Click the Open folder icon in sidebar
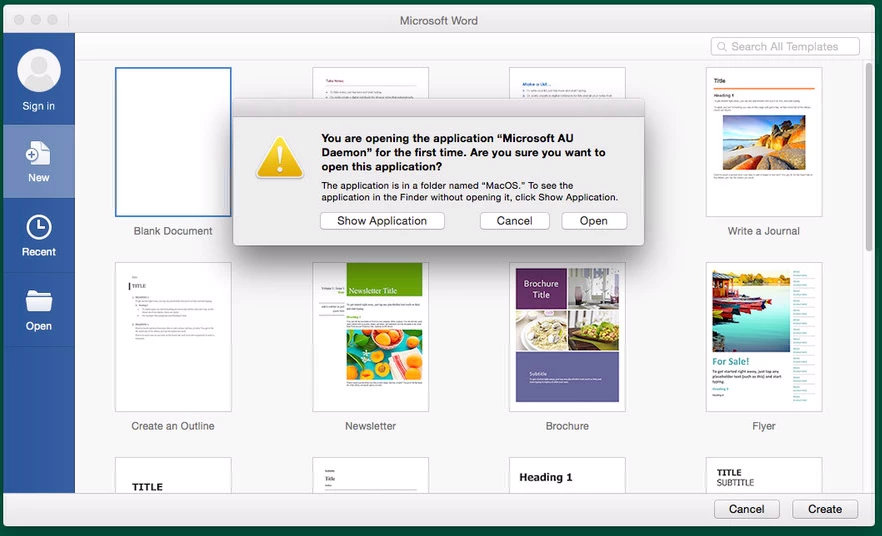The height and width of the screenshot is (536, 882). click(38, 301)
